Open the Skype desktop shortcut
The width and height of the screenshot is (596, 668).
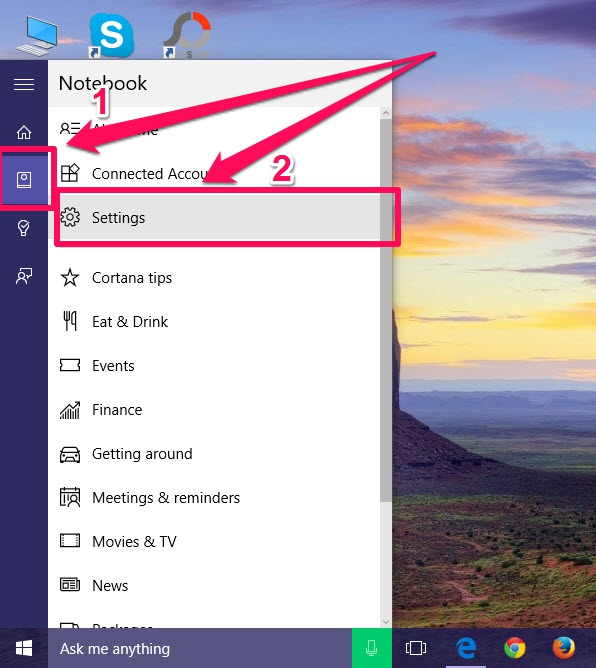pyautogui.click(x=111, y=35)
